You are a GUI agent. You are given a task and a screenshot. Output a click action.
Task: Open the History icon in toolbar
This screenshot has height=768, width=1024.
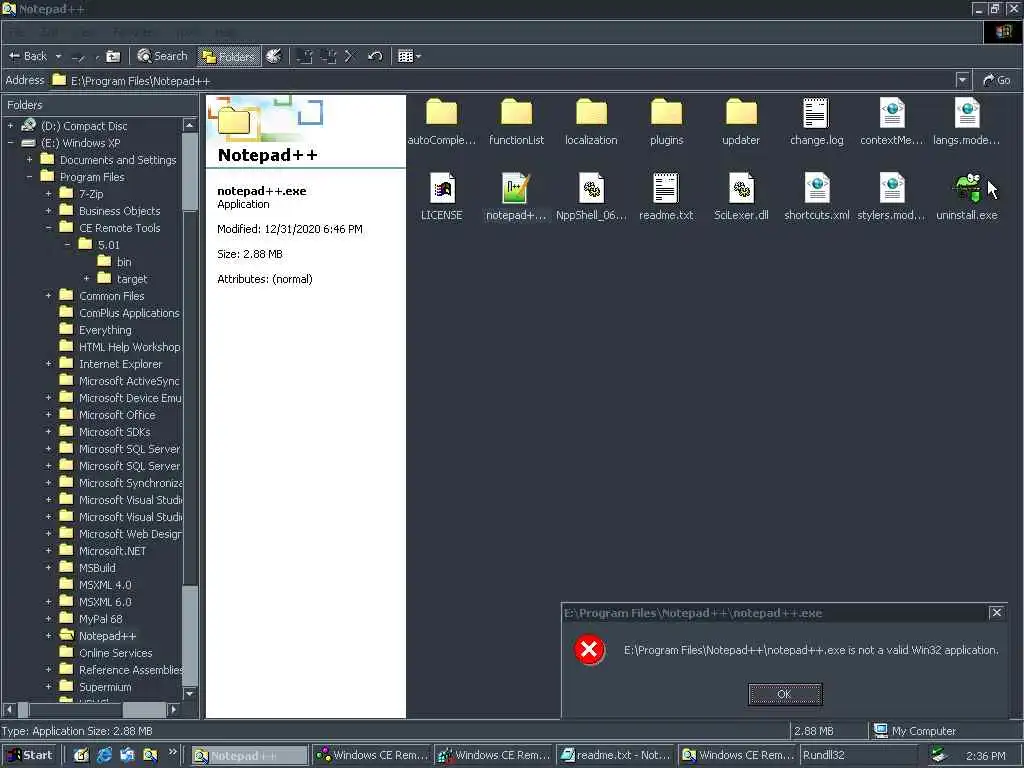point(274,57)
